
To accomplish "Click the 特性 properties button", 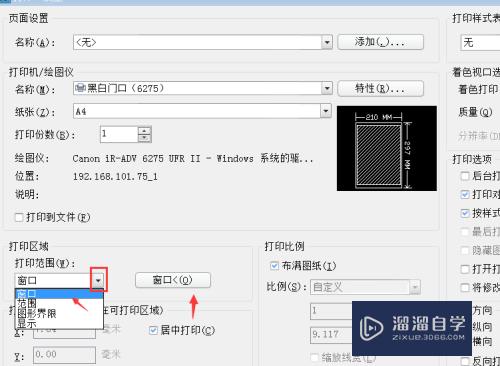I will (x=380, y=88).
